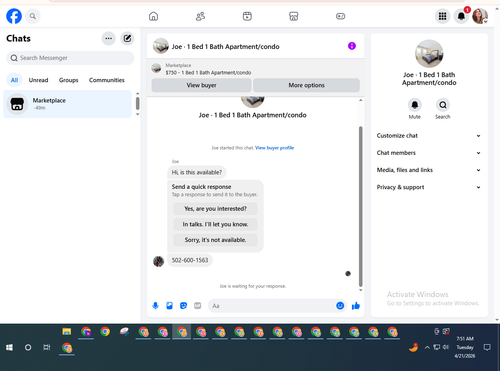Screen dimensions: 500x371
Task: Click the Facebook logo
Action: (14, 16)
